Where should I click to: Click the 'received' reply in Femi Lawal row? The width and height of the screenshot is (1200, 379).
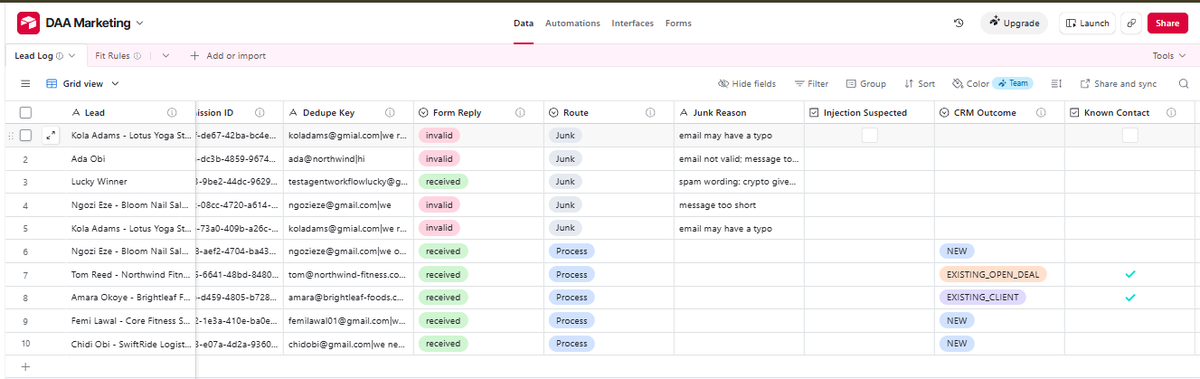[442, 320]
